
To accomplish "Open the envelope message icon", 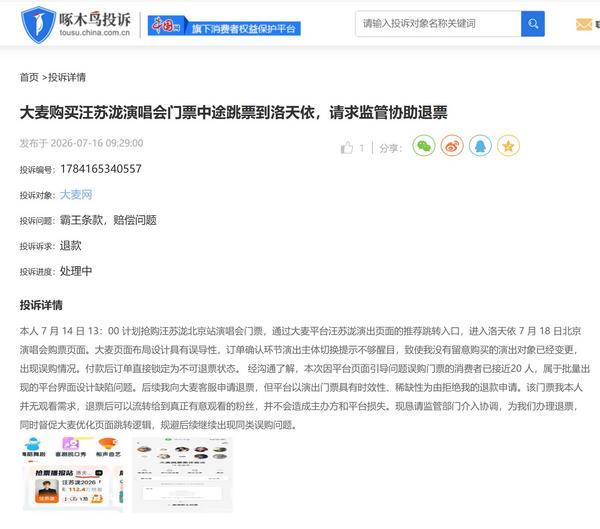I will (x=584, y=25).
